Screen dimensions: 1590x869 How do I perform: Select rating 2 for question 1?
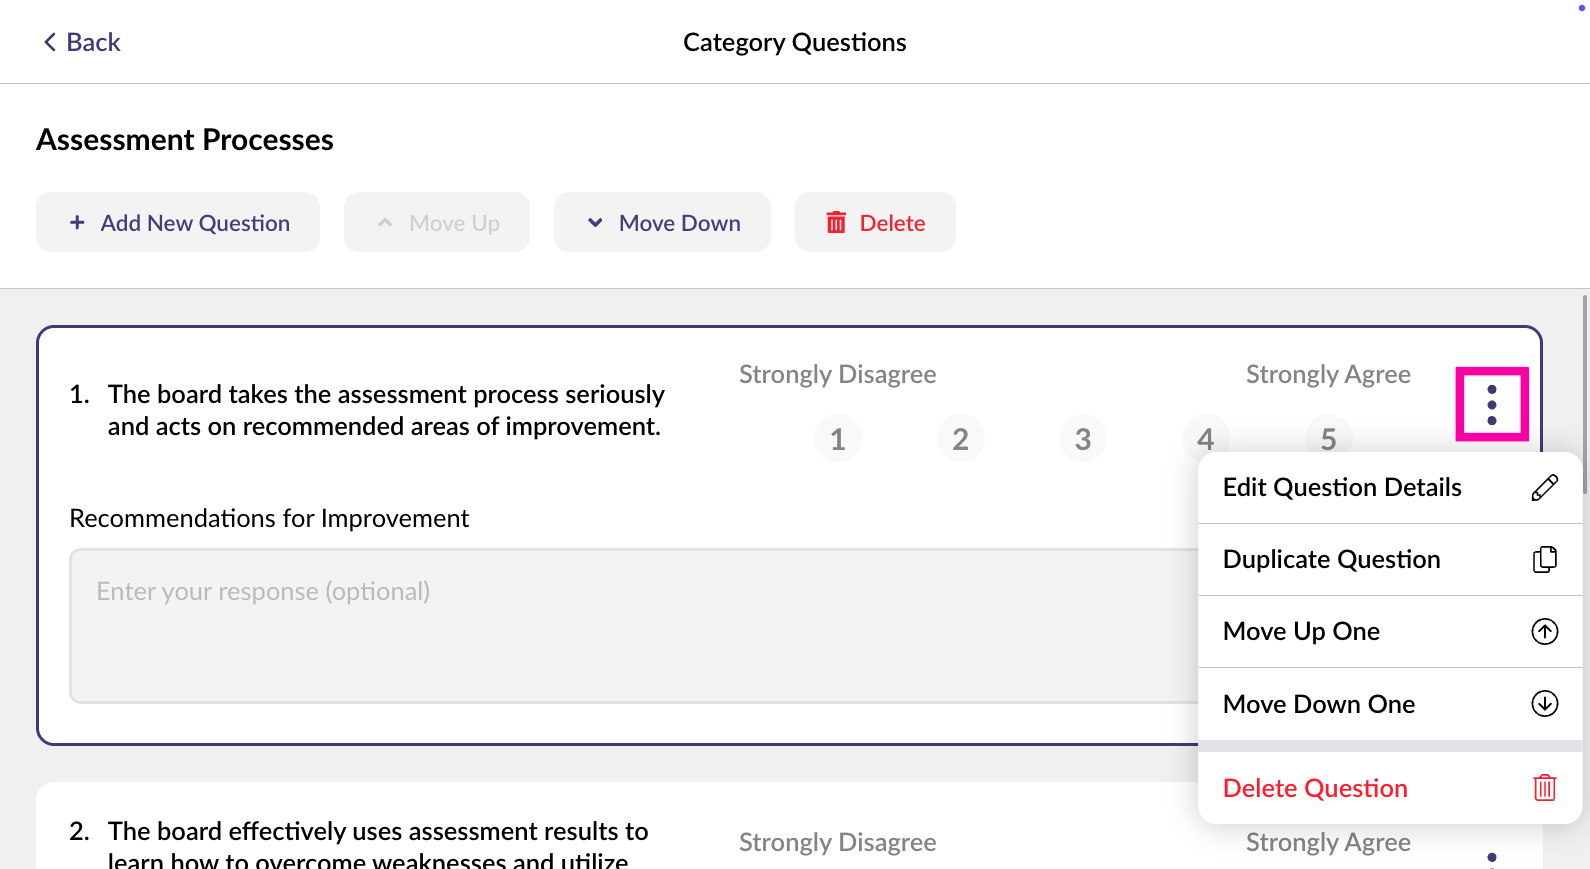961,438
